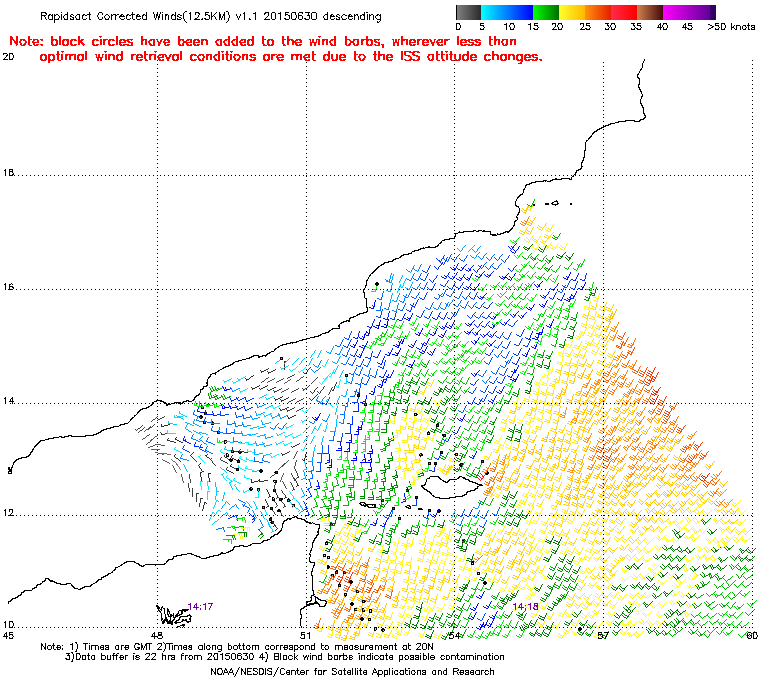Click the latitude label 14
Image resolution: width=760 pixels, height=688 pixels.
(x=8, y=401)
